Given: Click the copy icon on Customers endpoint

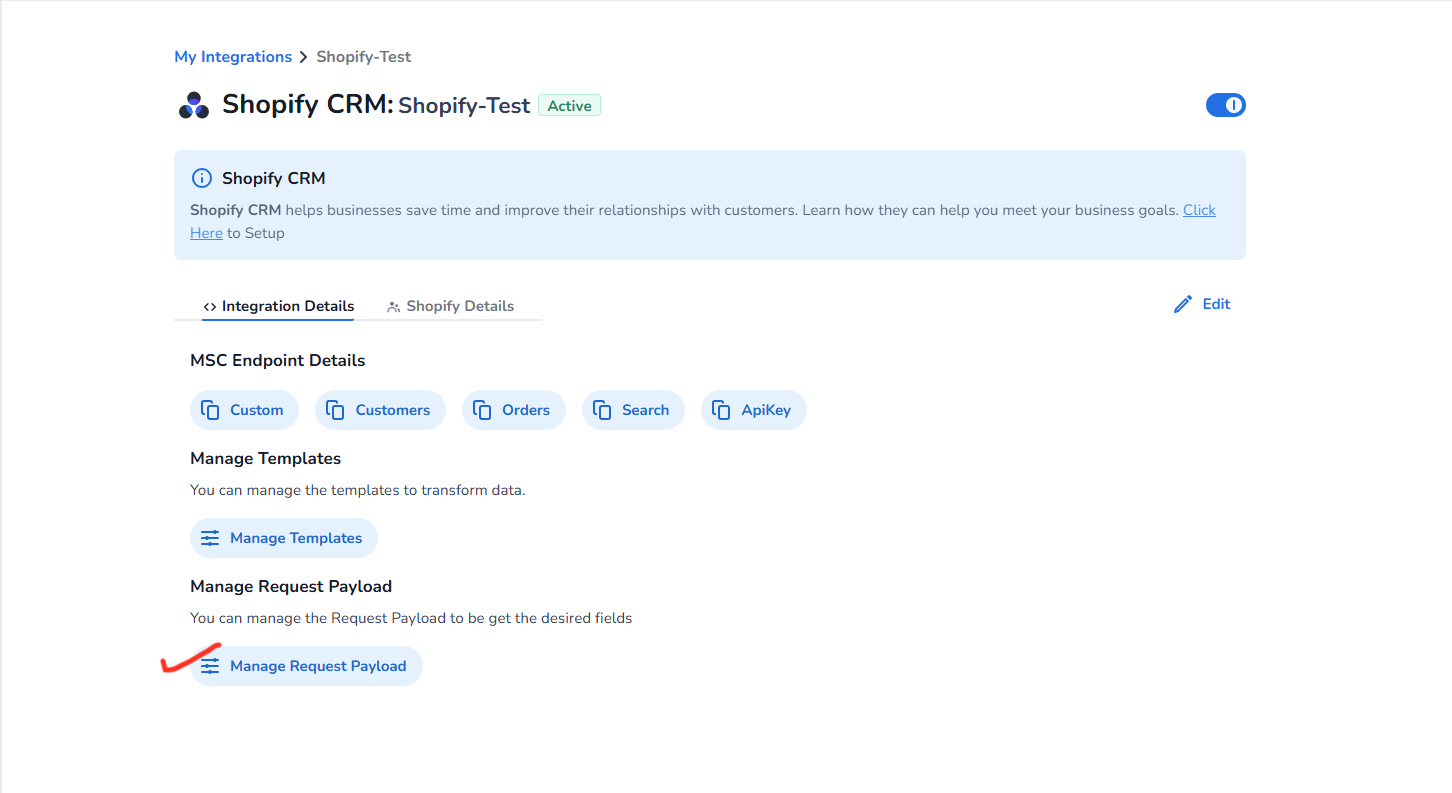Looking at the screenshot, I should pyautogui.click(x=336, y=410).
